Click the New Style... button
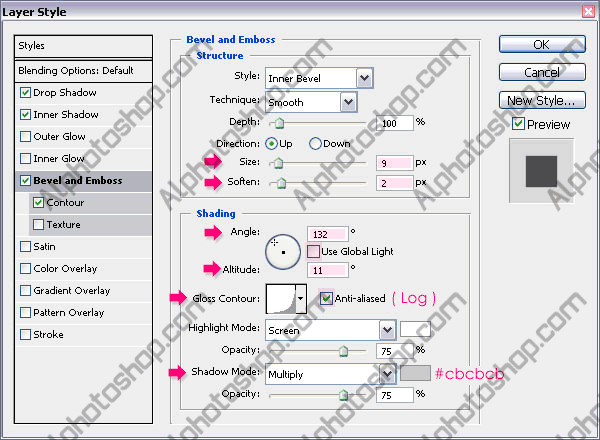The width and height of the screenshot is (600, 440). coord(542,100)
